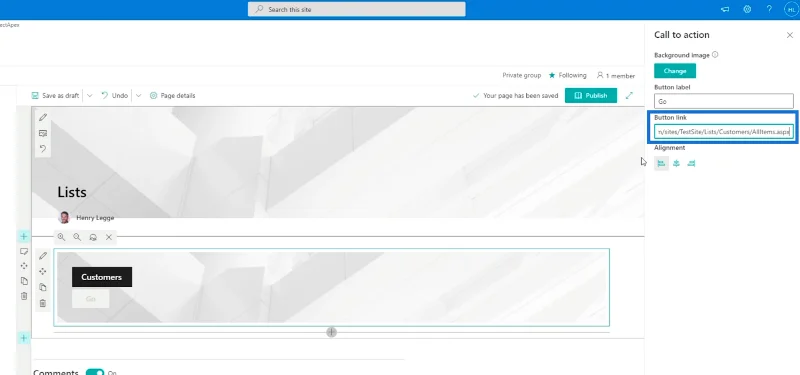Edit the Call to action web part pencil
Image resolution: width=800 pixels, height=375 pixels.
43,256
